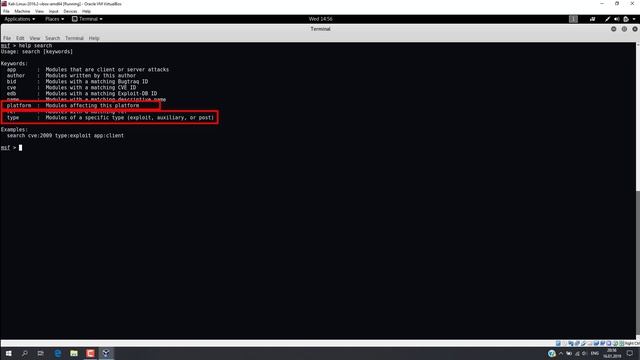Show hidden Windows tray icons
This screenshot has height=360, width=640.
[561, 353]
